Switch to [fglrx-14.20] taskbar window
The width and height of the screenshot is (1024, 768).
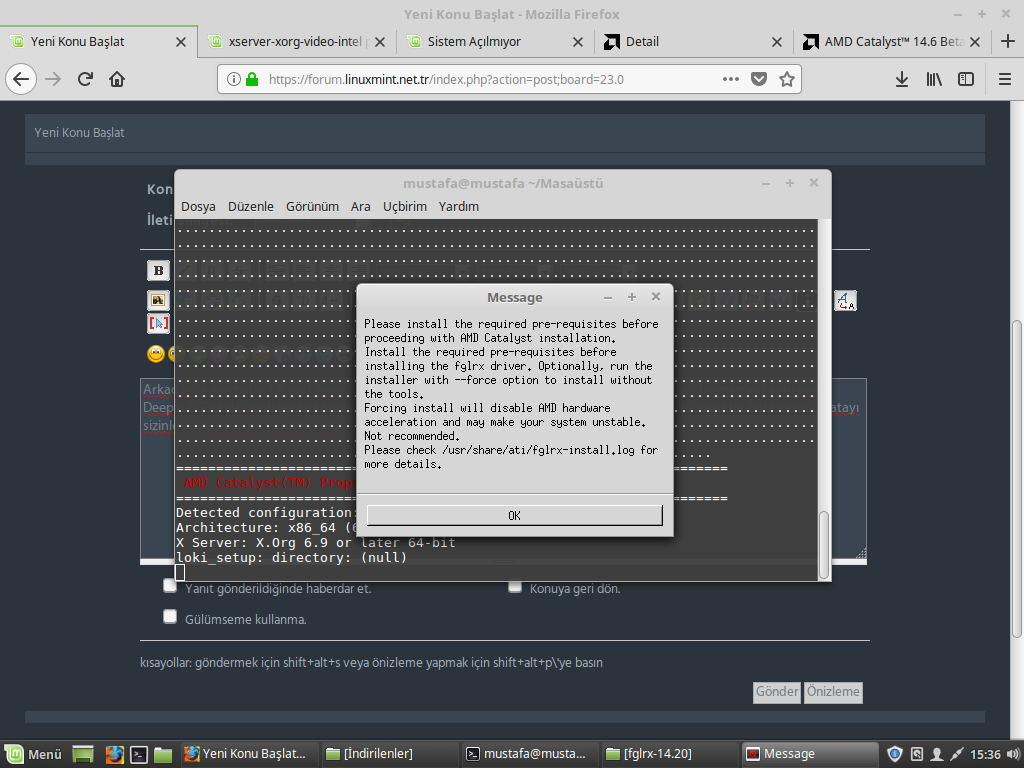670,754
